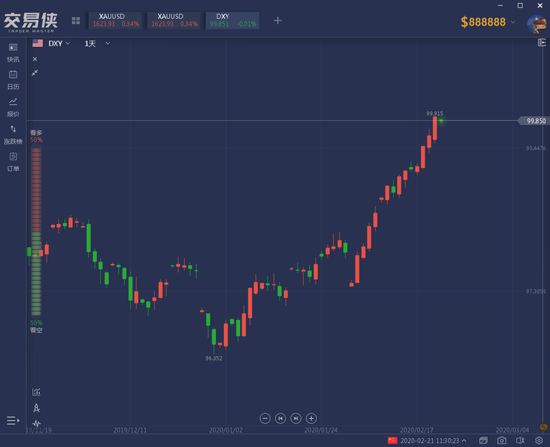Open the 1天 timeframe dropdown
The image size is (550, 447).
97,43
